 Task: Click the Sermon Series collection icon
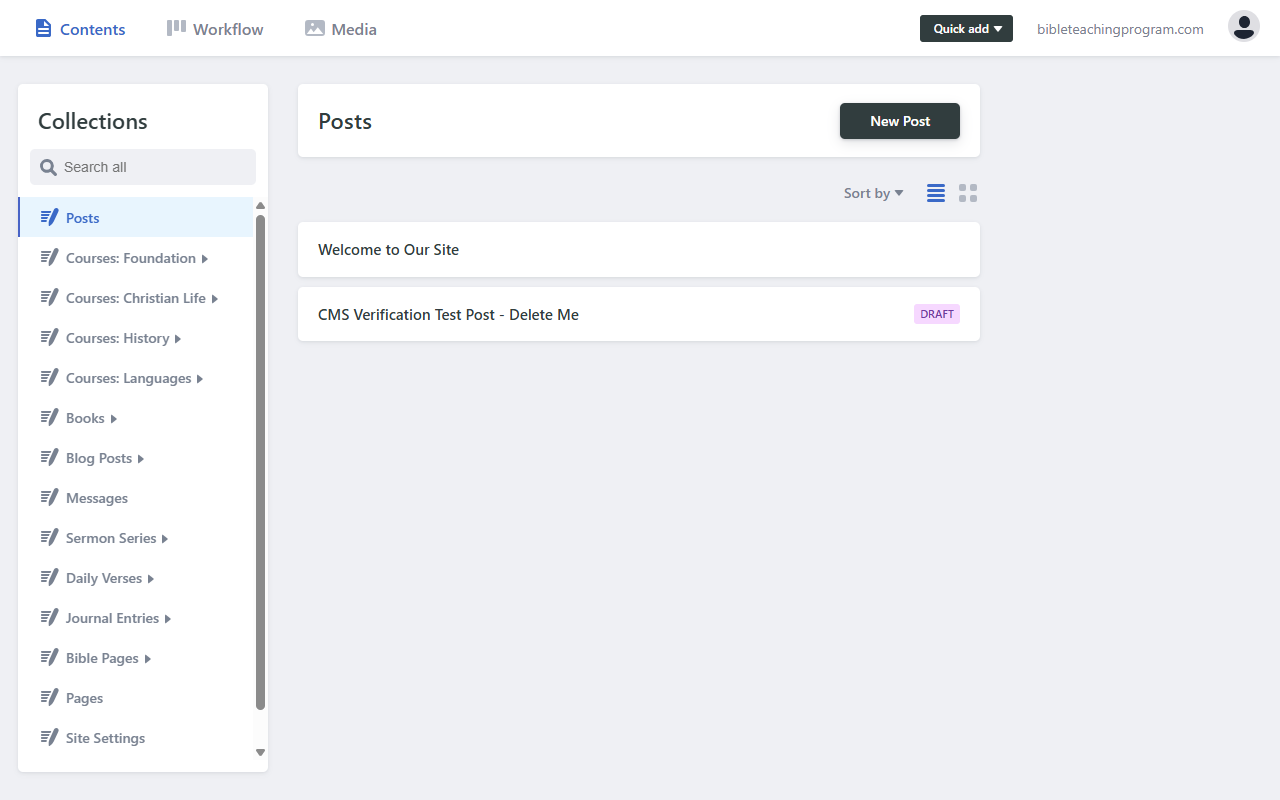click(x=50, y=537)
